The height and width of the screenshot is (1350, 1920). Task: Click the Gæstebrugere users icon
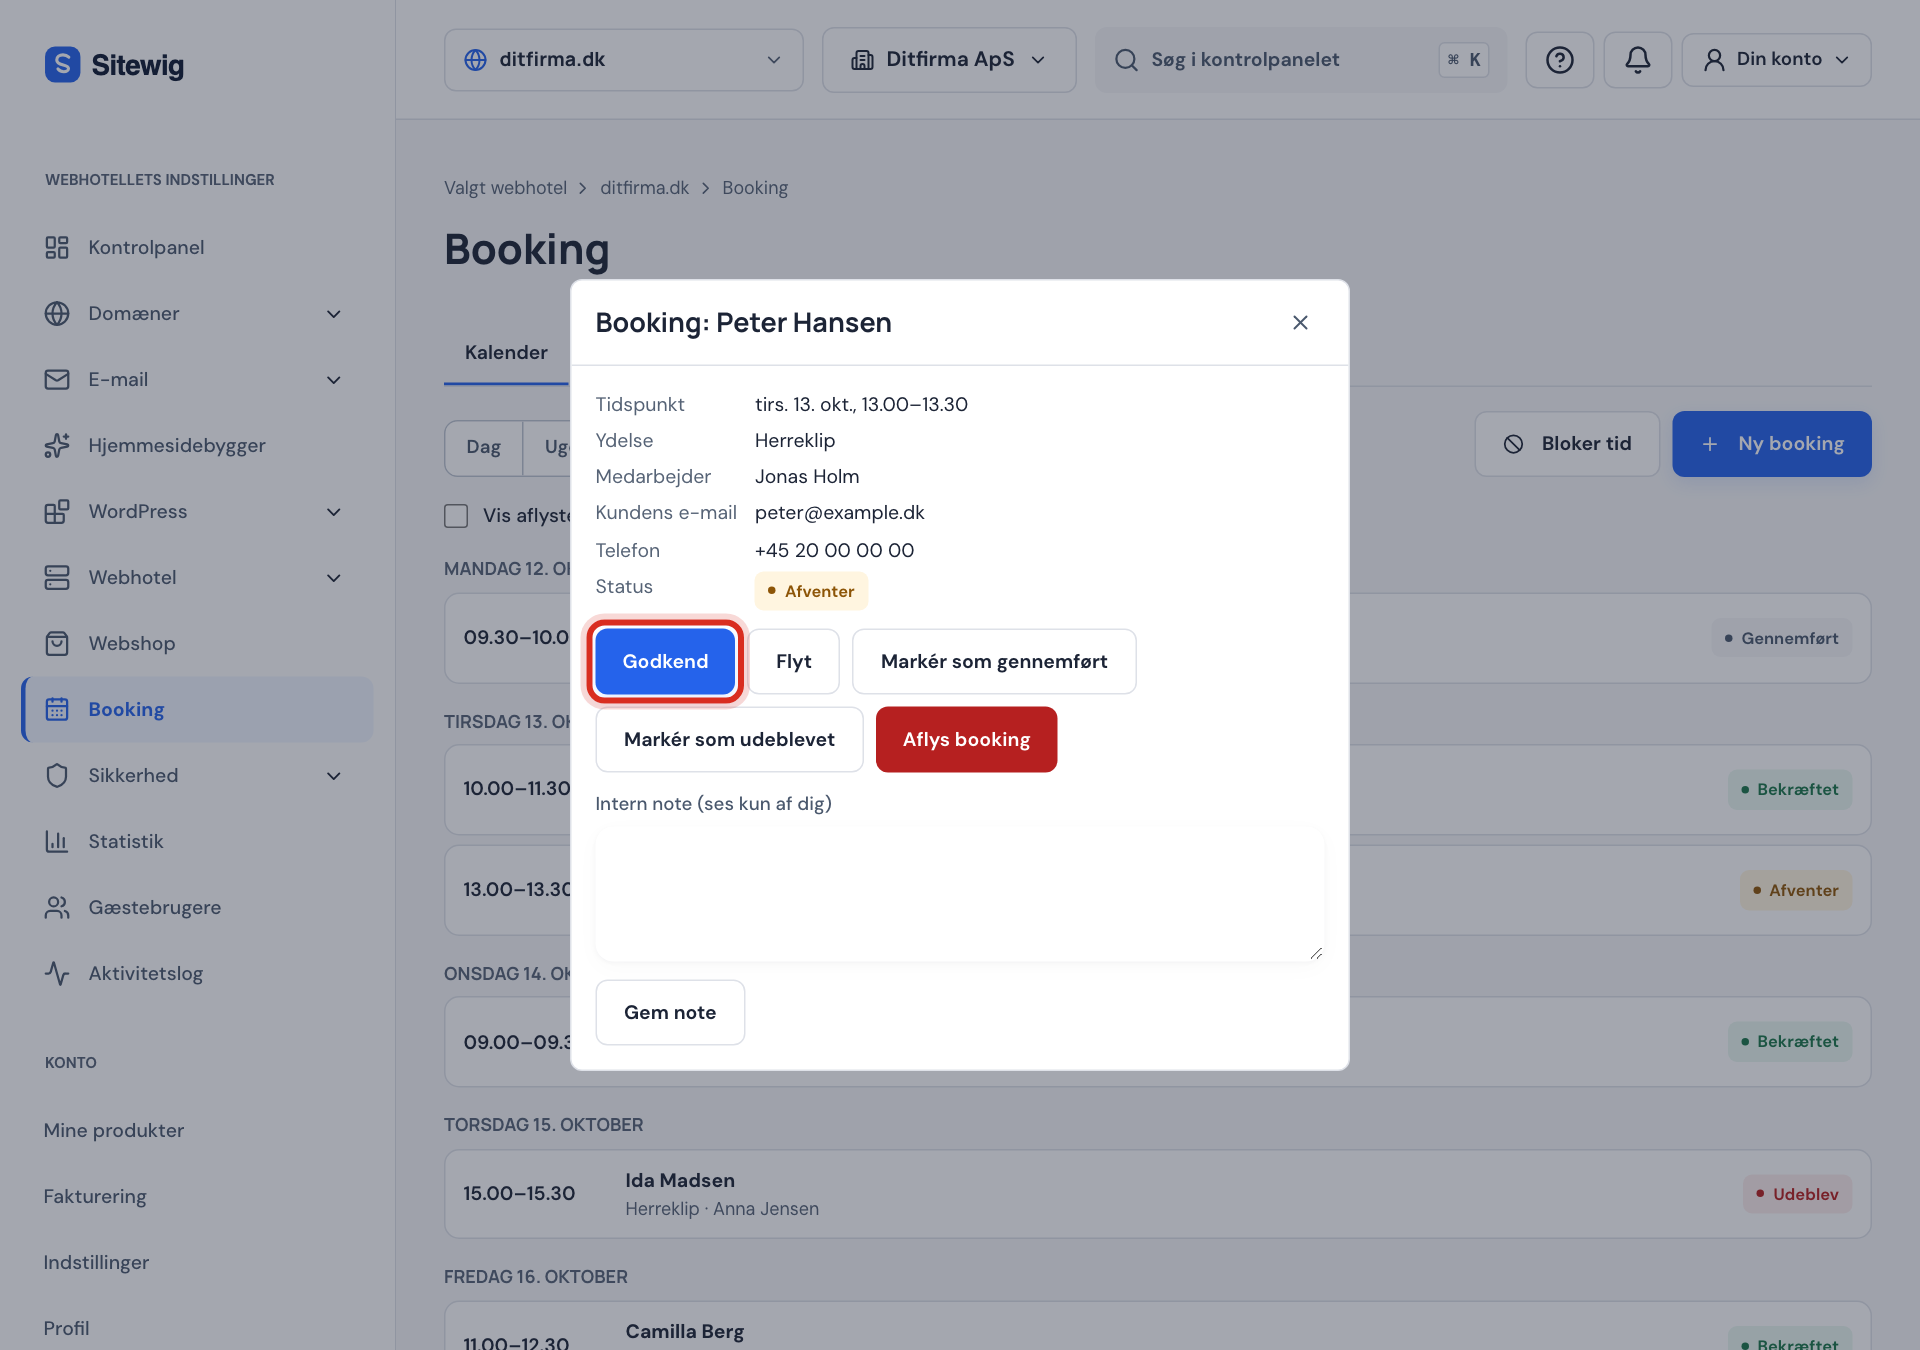click(x=57, y=907)
